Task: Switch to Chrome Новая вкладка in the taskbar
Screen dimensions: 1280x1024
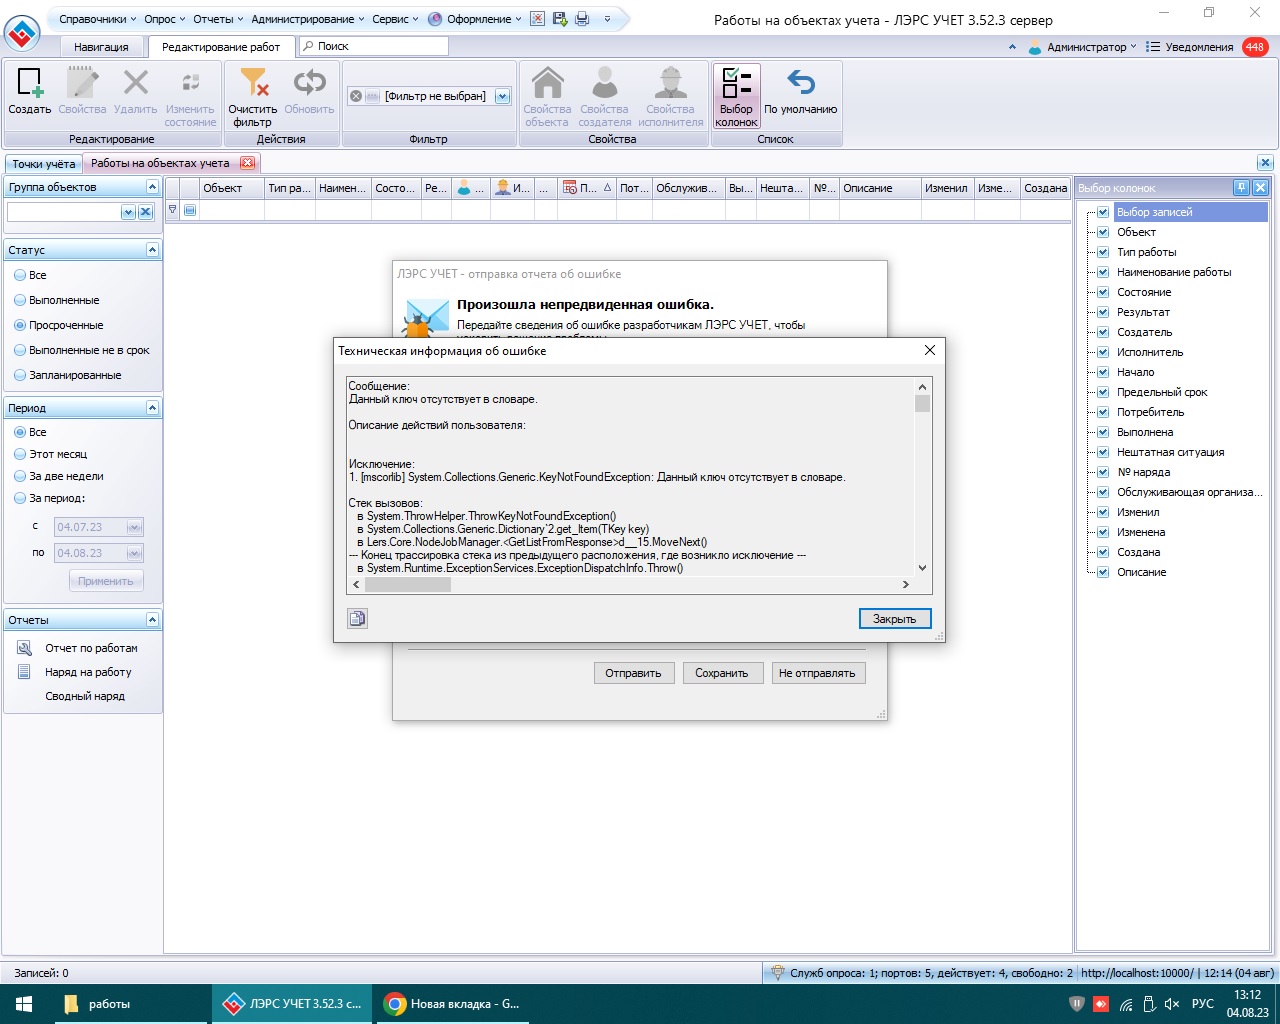Action: point(455,1004)
